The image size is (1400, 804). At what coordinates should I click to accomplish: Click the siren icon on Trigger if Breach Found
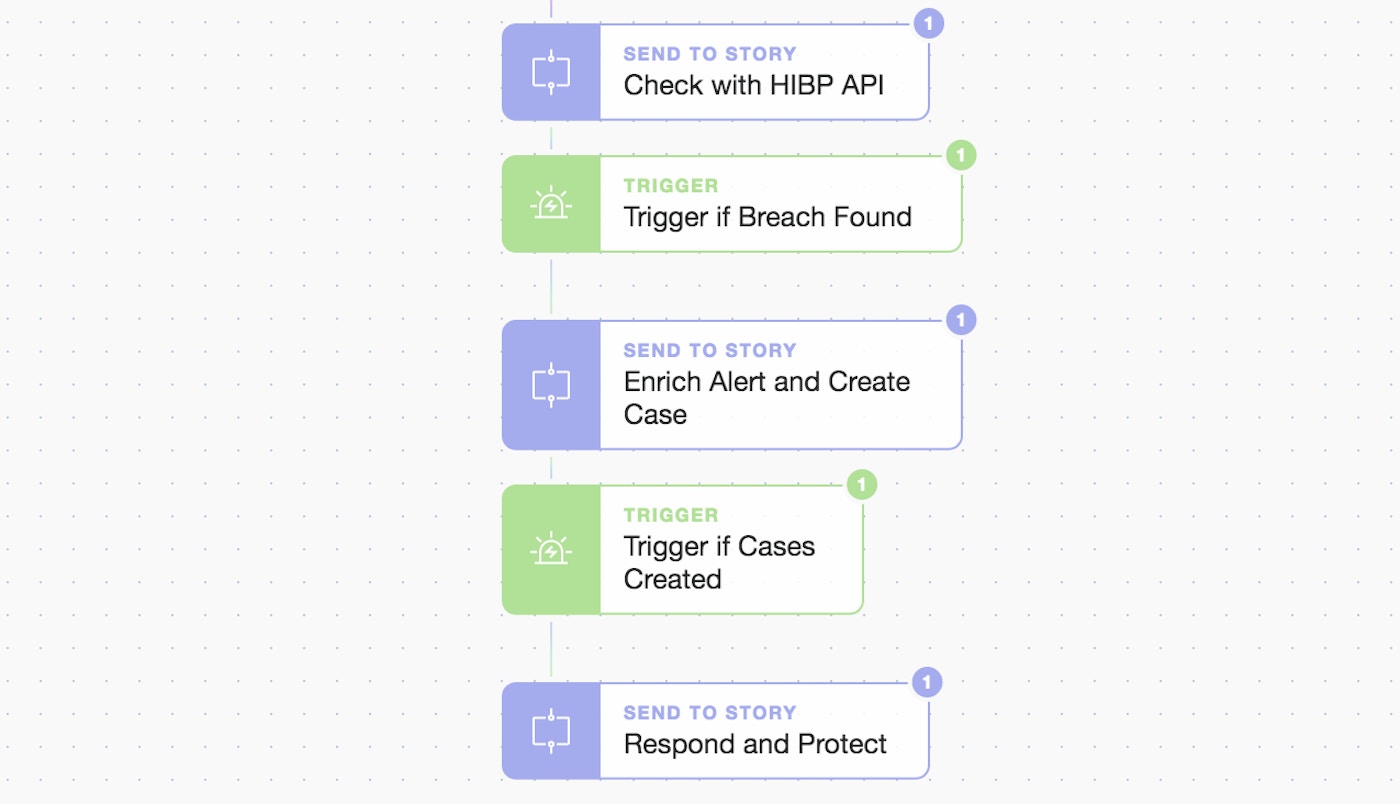pyautogui.click(x=551, y=204)
